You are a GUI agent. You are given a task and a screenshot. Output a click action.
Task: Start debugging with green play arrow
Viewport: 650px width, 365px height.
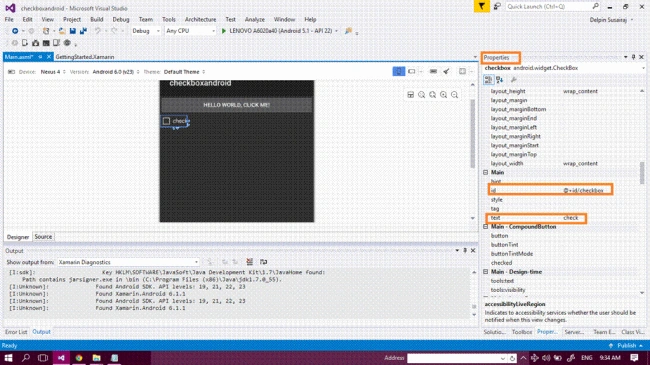223,31
